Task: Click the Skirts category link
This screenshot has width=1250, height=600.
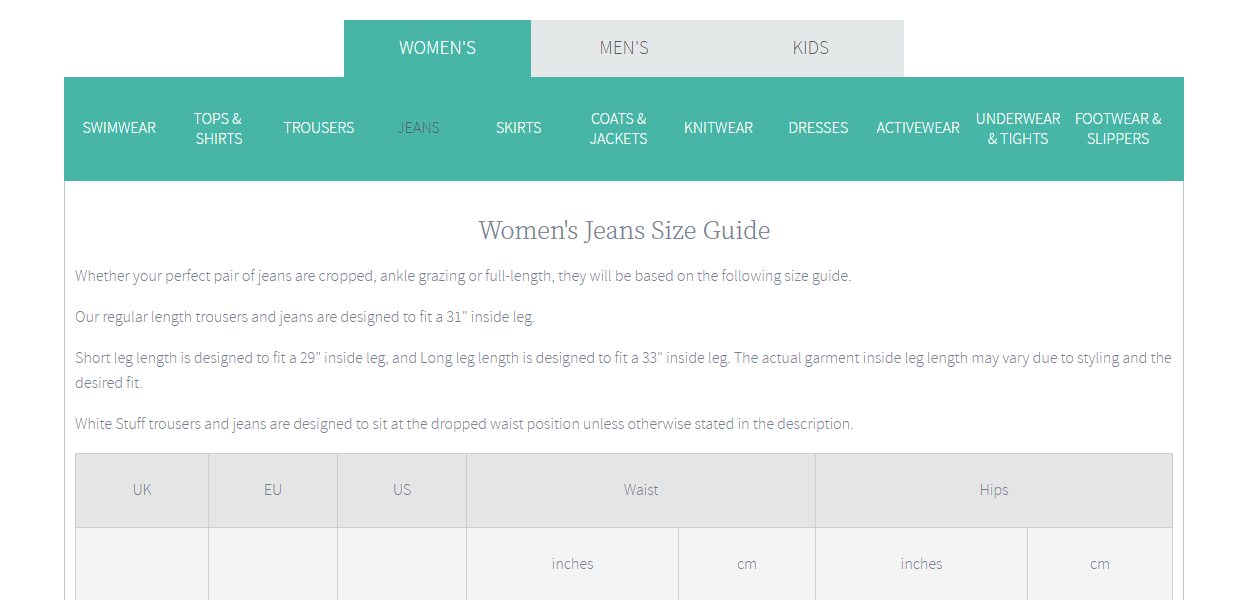Action: tap(518, 128)
